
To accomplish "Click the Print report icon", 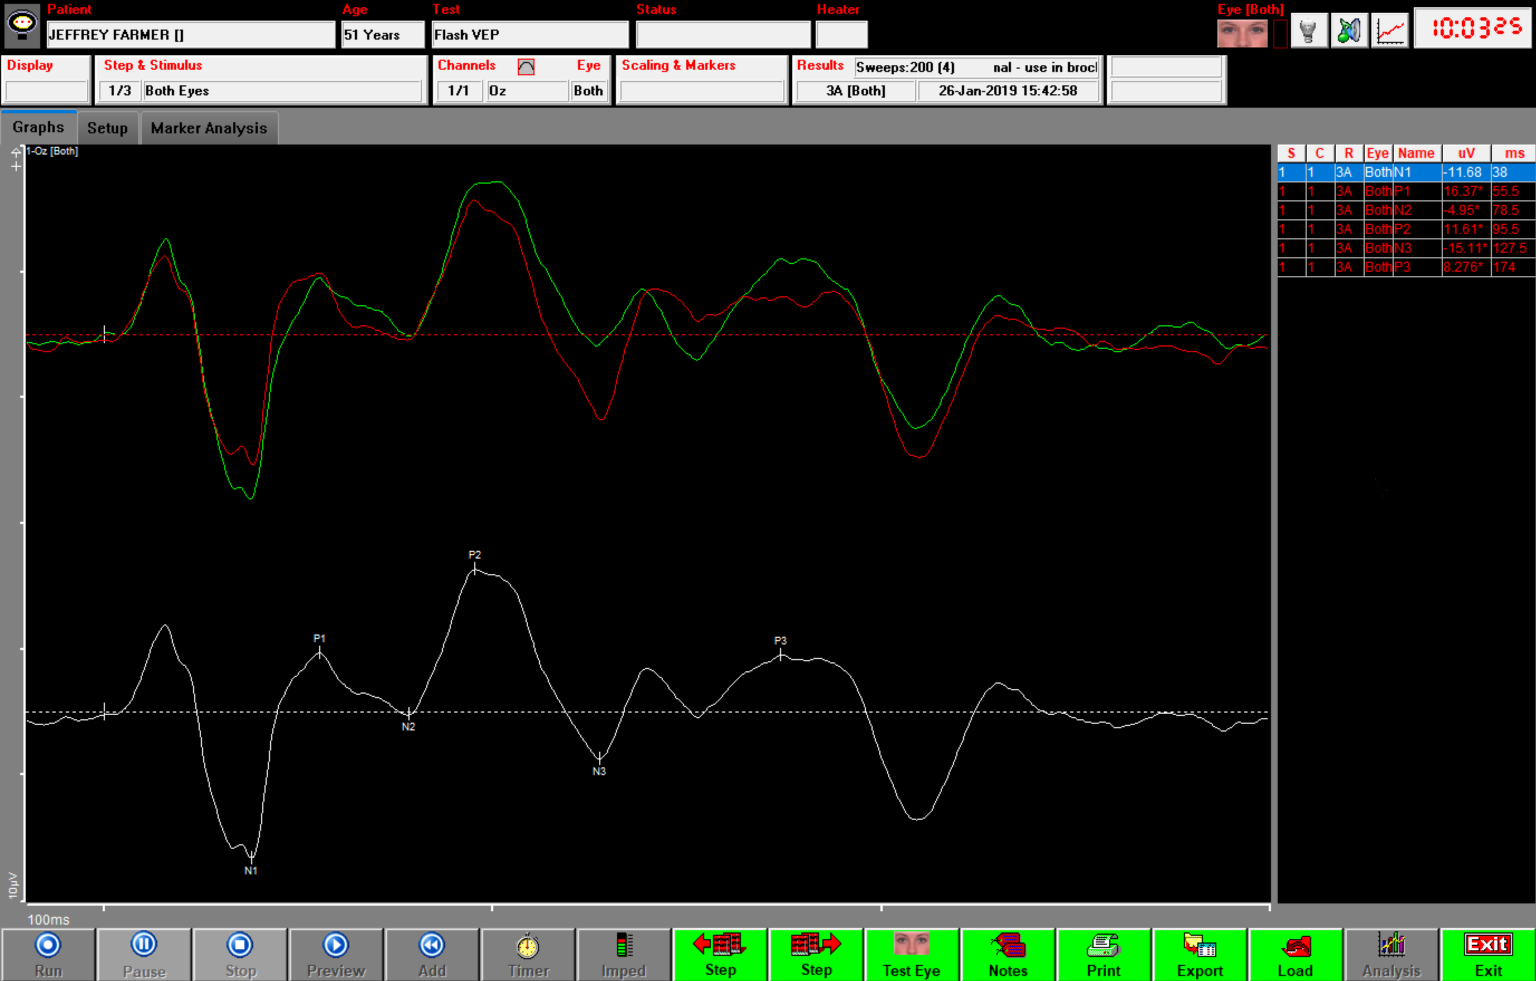I will [1104, 951].
